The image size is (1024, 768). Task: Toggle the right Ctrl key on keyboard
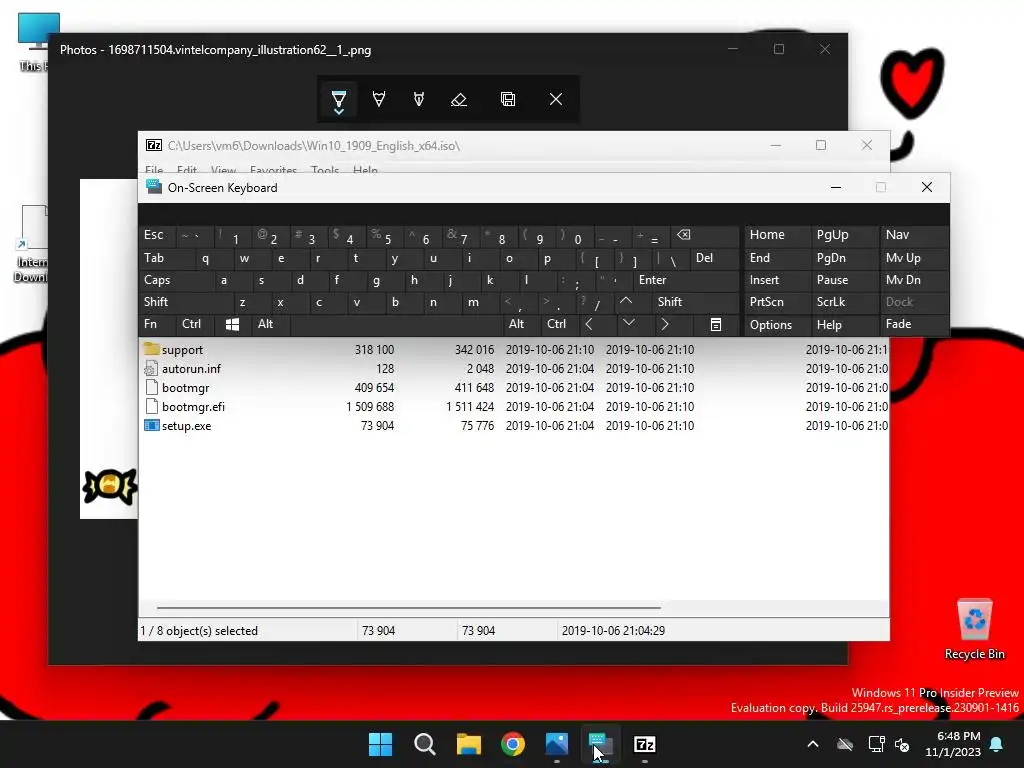point(560,324)
